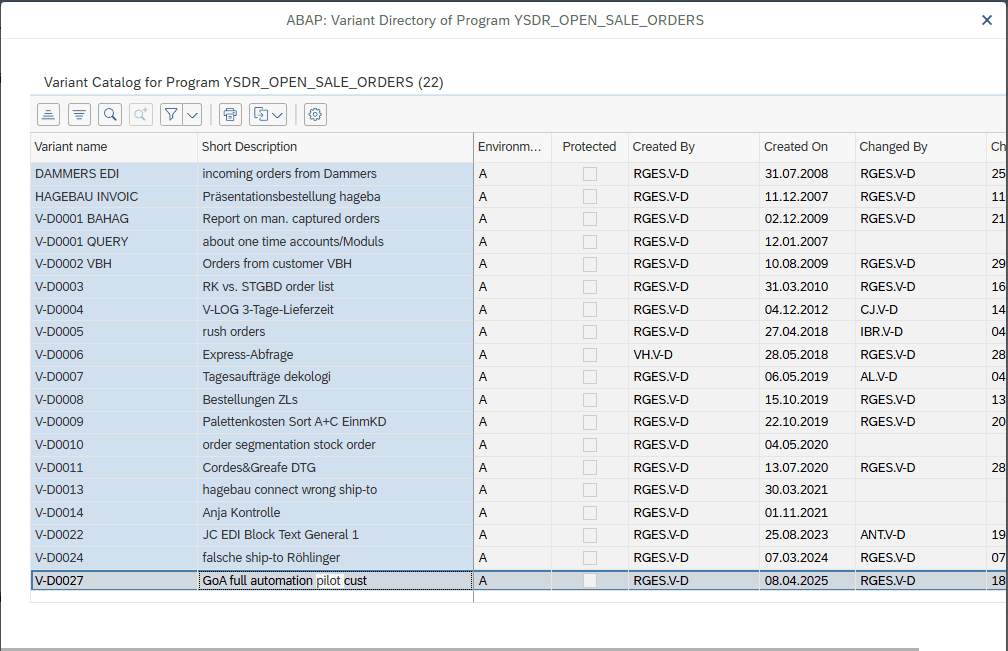Click Changed By value AL.V-D
The height and width of the screenshot is (651, 1008).
(879, 377)
